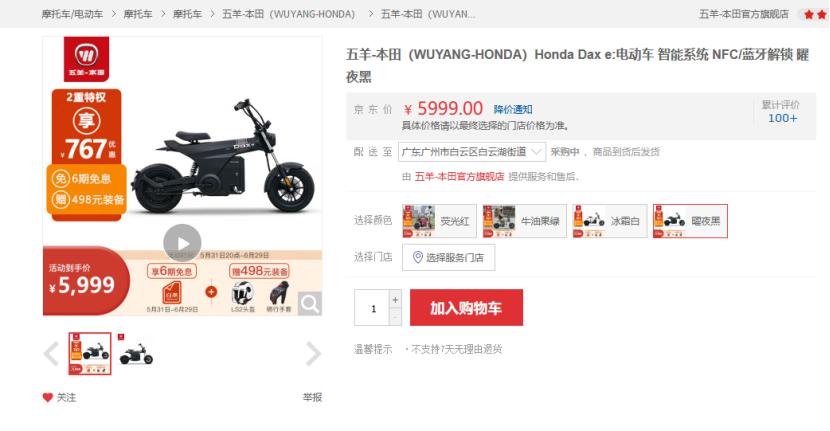Click the magnifier zoom icon on product image
Viewport: 830px width, 431px height.
[310, 304]
